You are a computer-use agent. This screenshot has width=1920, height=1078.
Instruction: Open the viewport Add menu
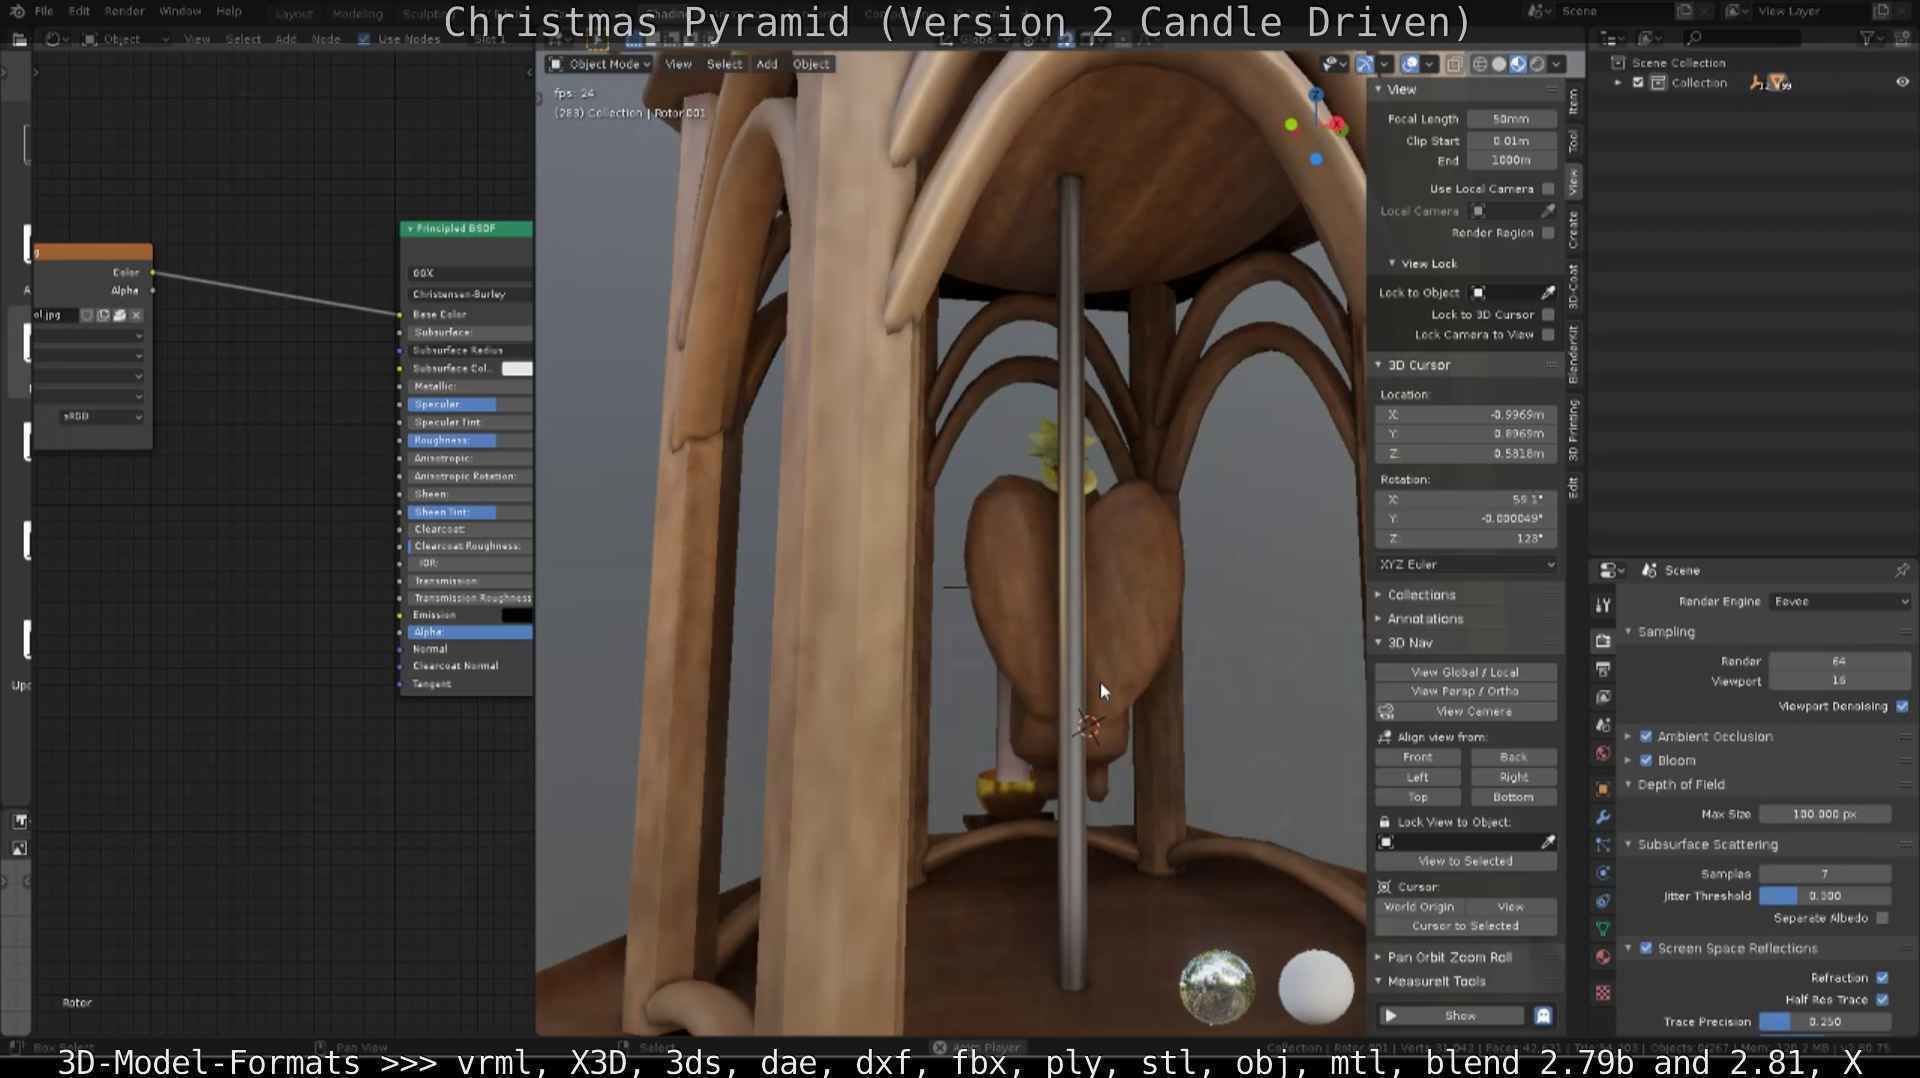click(x=767, y=64)
